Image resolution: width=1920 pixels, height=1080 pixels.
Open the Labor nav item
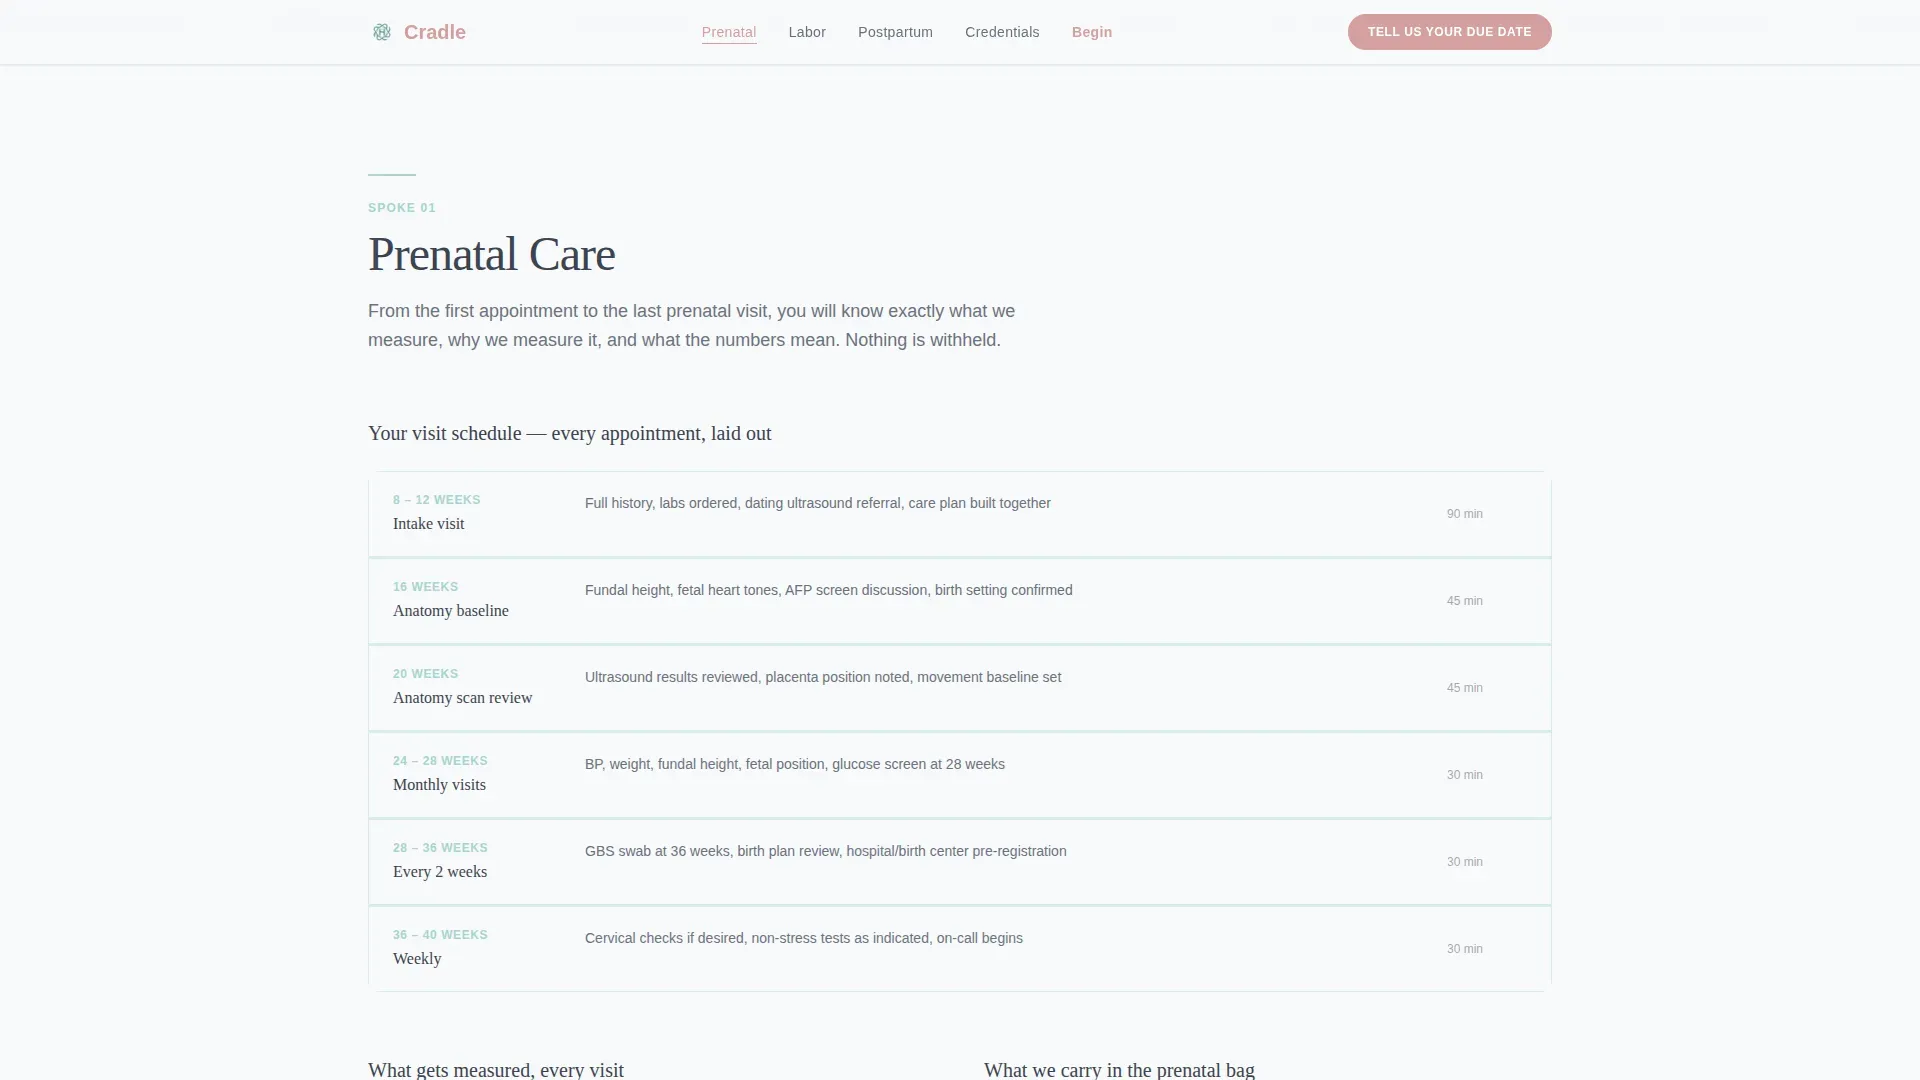(807, 32)
